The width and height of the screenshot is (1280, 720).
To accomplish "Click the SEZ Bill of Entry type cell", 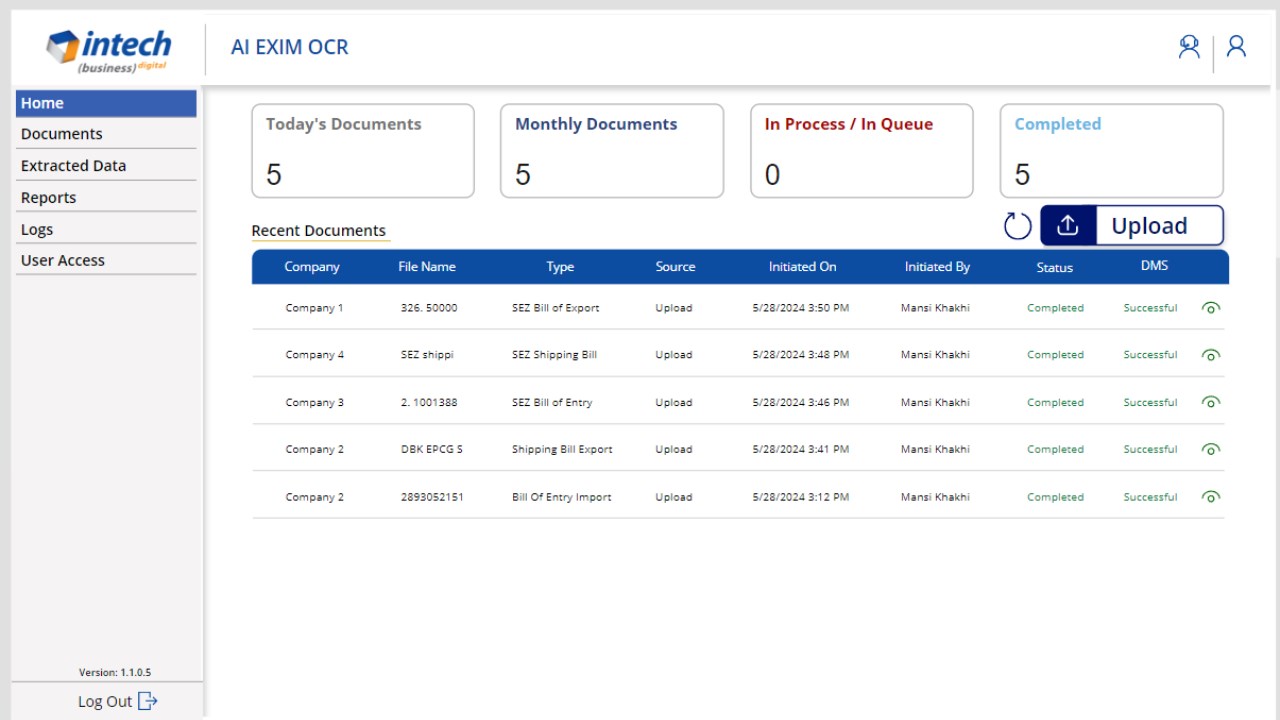I will tap(552, 402).
